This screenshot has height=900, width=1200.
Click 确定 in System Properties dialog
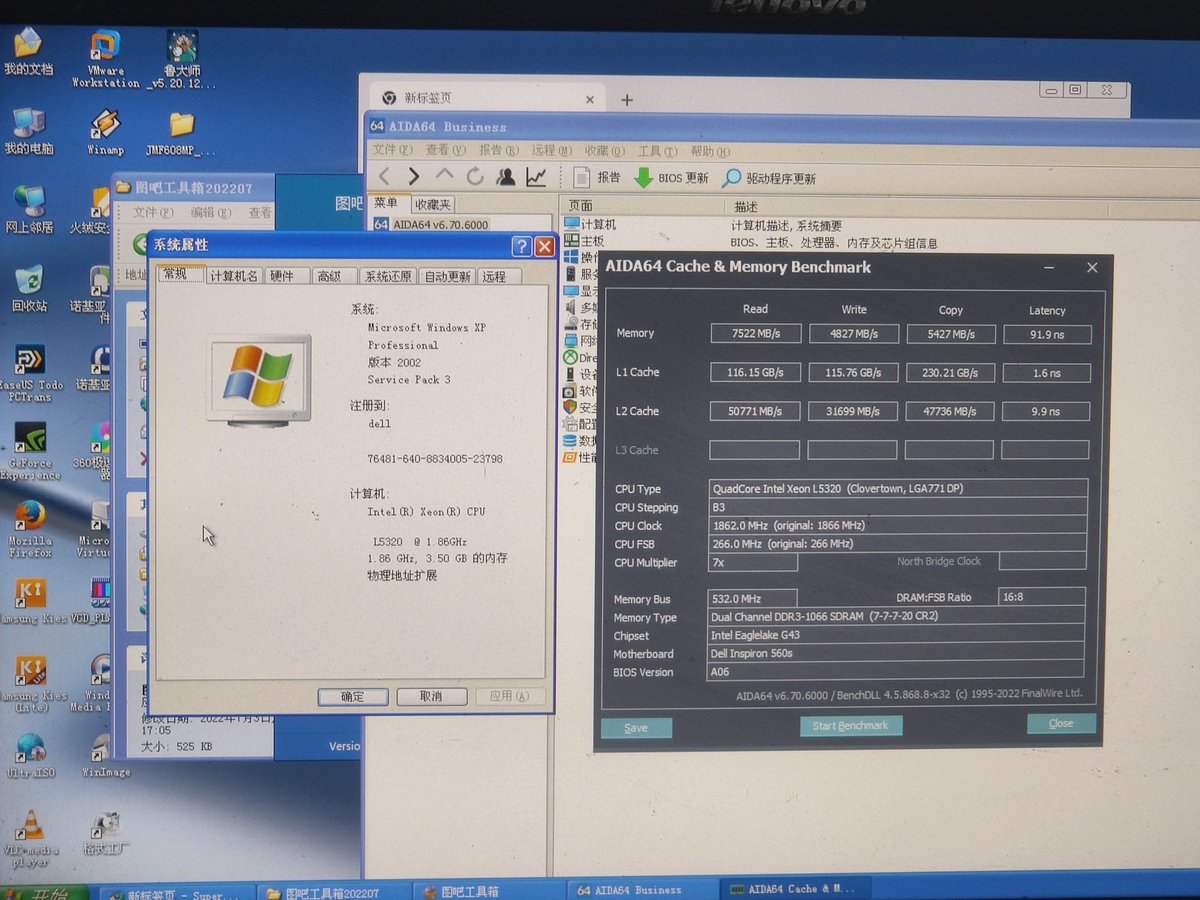[353, 696]
